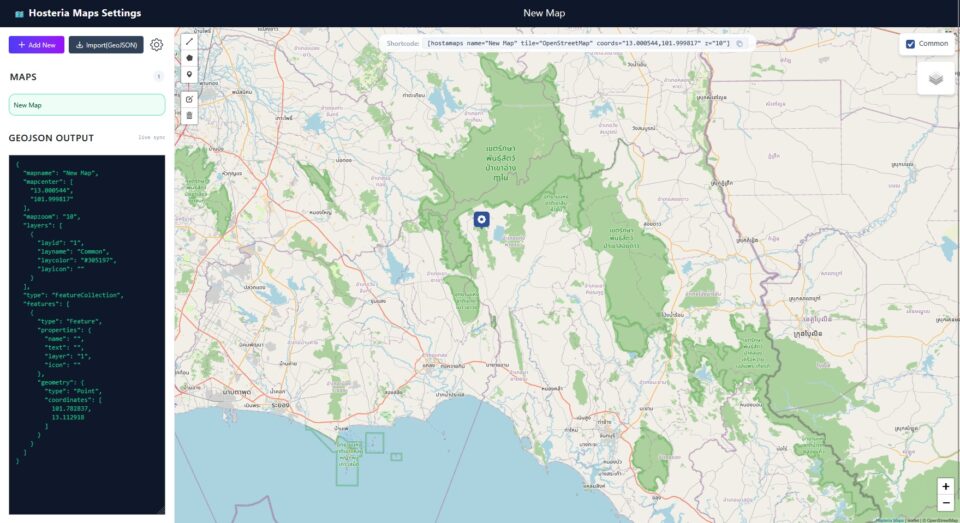Image resolution: width=960 pixels, height=523 pixels.
Task: Click inside the GeoJSON output code area
Action: click(87, 334)
